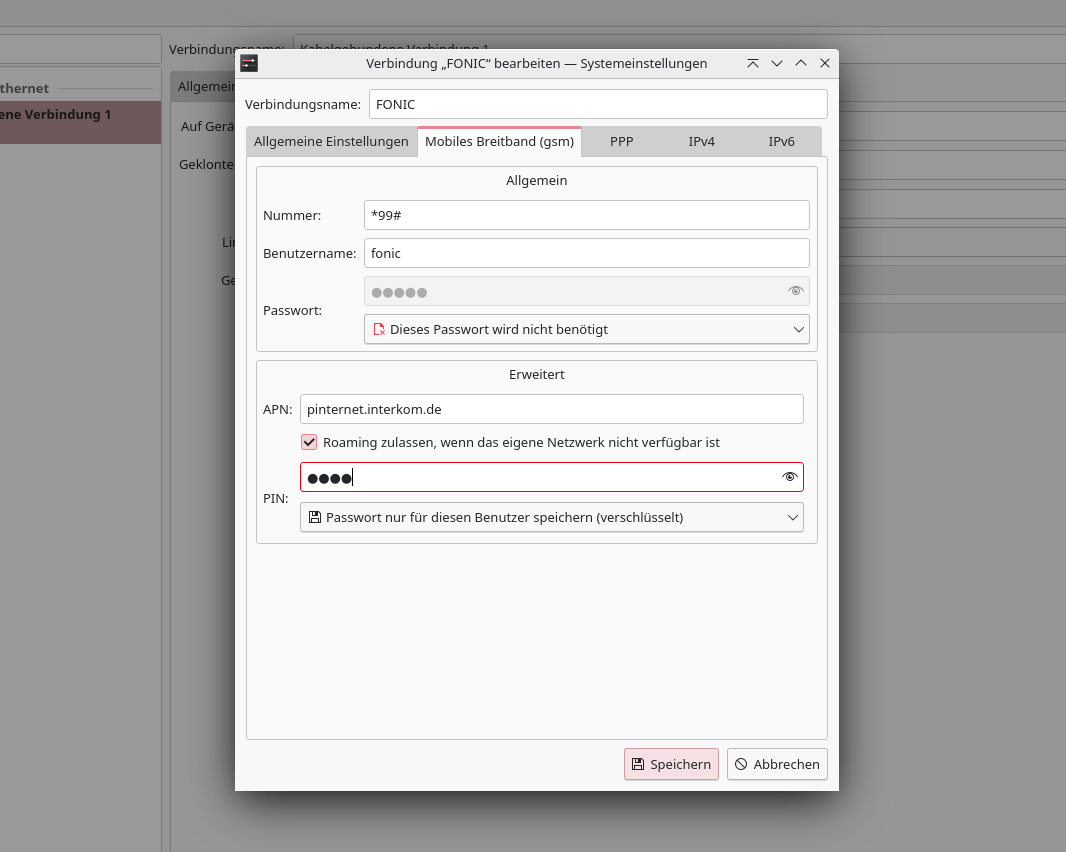The image size is (1066, 852).
Task: Select the Mobiles Breitband (gsm) tab
Action: (500, 141)
